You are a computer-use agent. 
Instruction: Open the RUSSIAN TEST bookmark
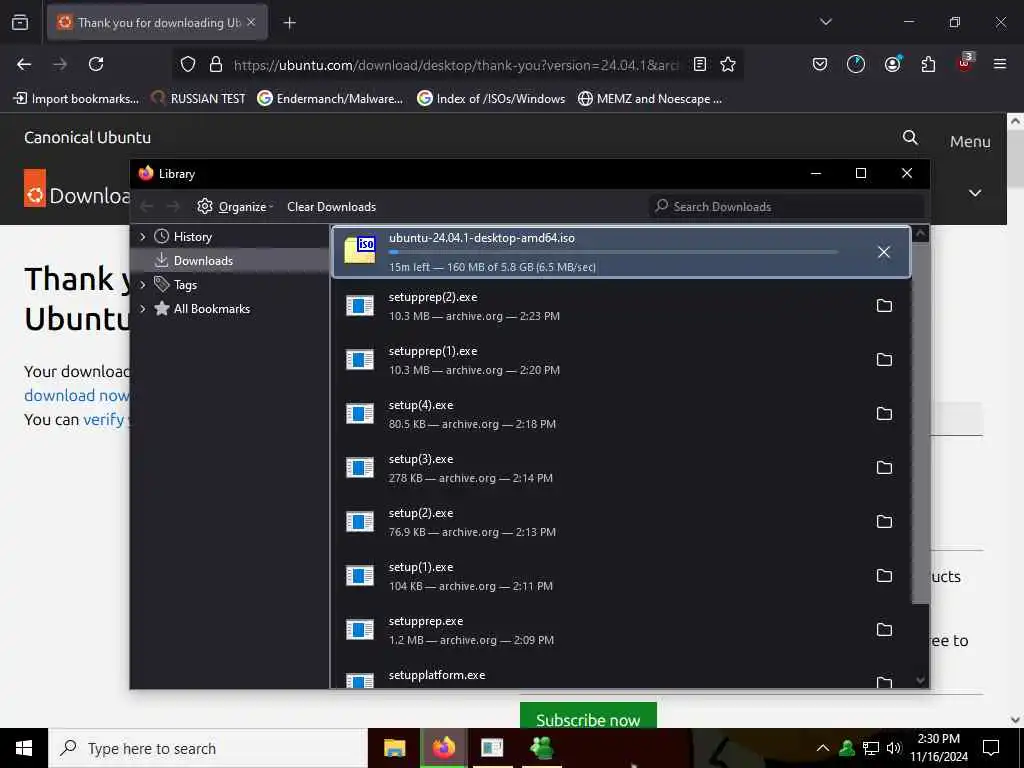[x=198, y=99]
